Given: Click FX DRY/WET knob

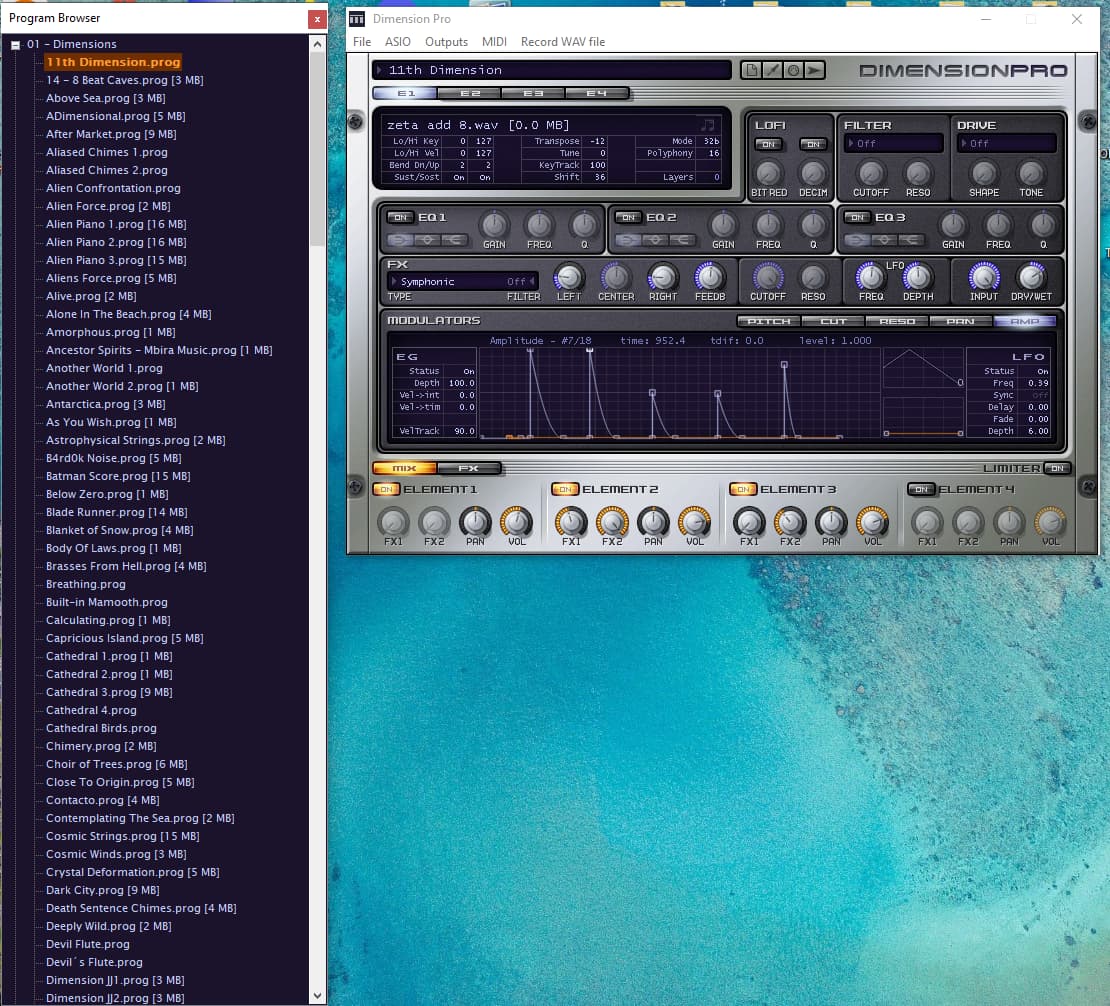Looking at the screenshot, I should pyautogui.click(x=1031, y=277).
